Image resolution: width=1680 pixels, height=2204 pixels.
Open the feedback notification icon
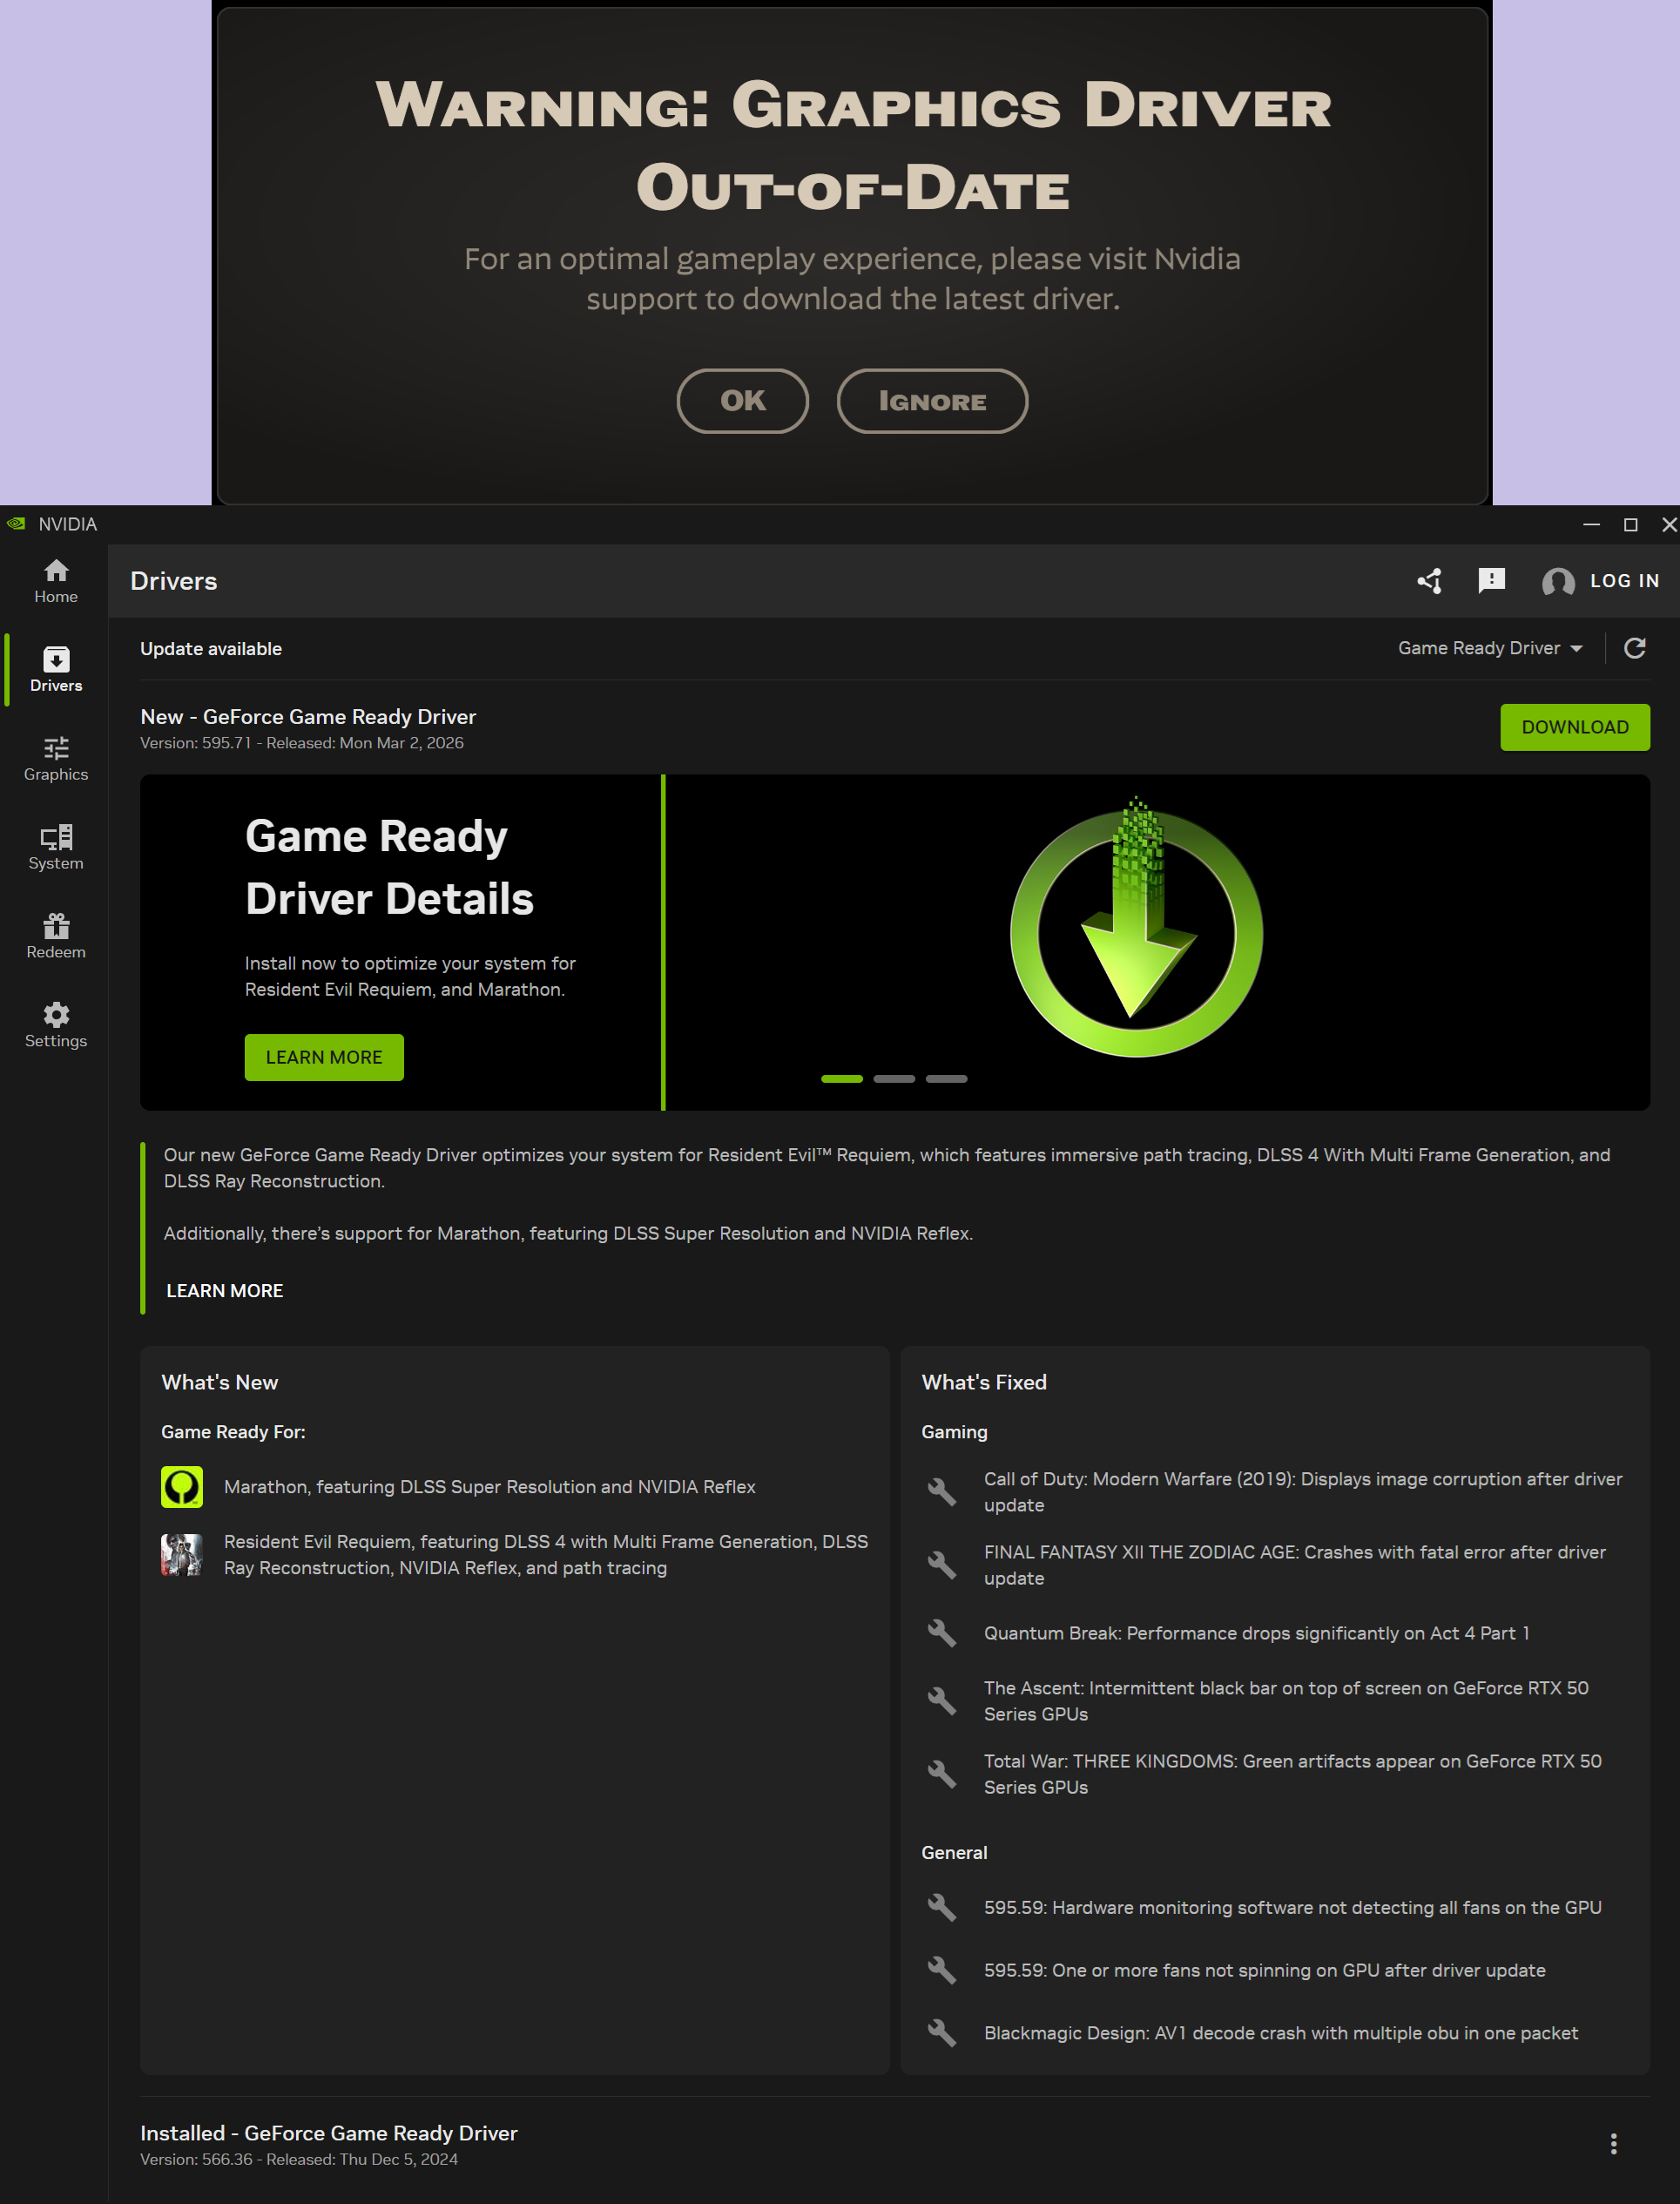tap(1491, 581)
